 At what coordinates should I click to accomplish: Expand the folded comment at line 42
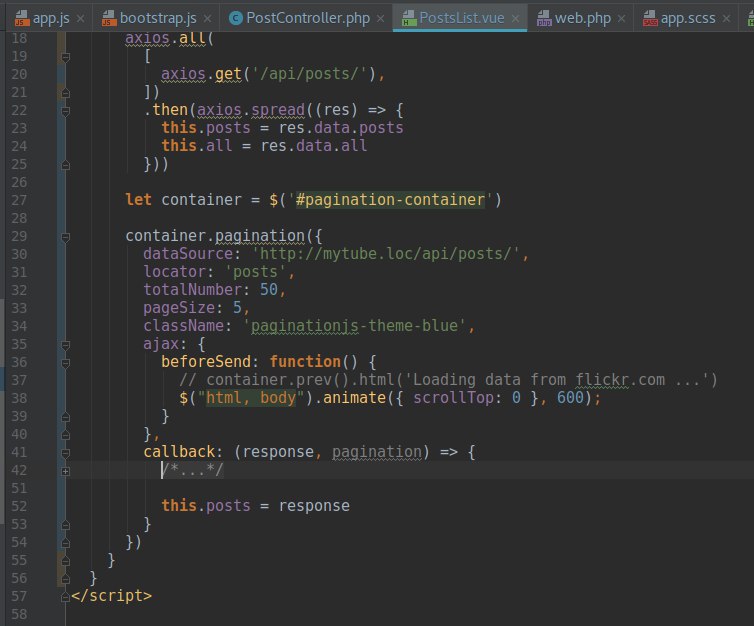66,471
